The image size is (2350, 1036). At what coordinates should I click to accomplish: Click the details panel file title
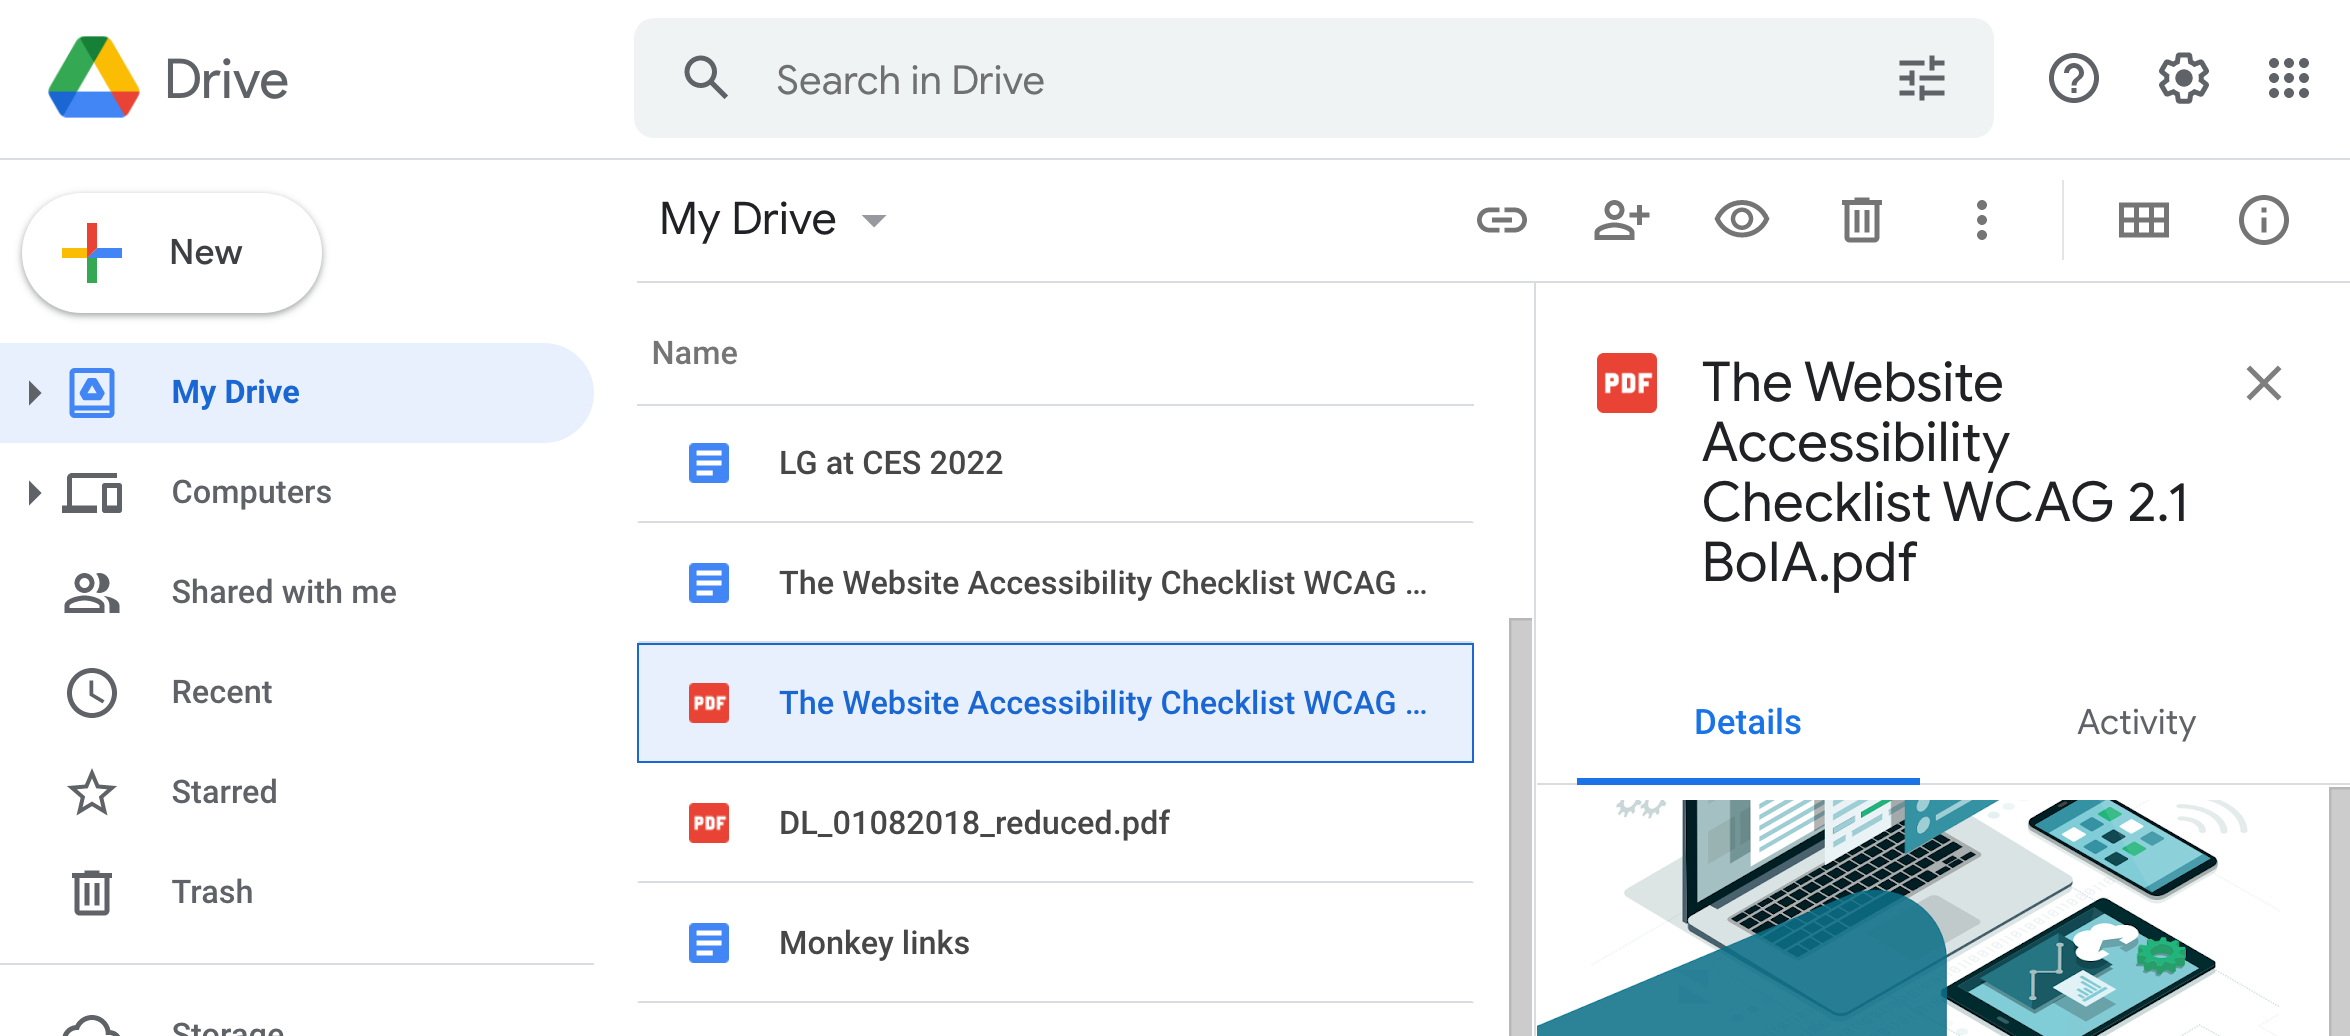pyautogui.click(x=1945, y=472)
